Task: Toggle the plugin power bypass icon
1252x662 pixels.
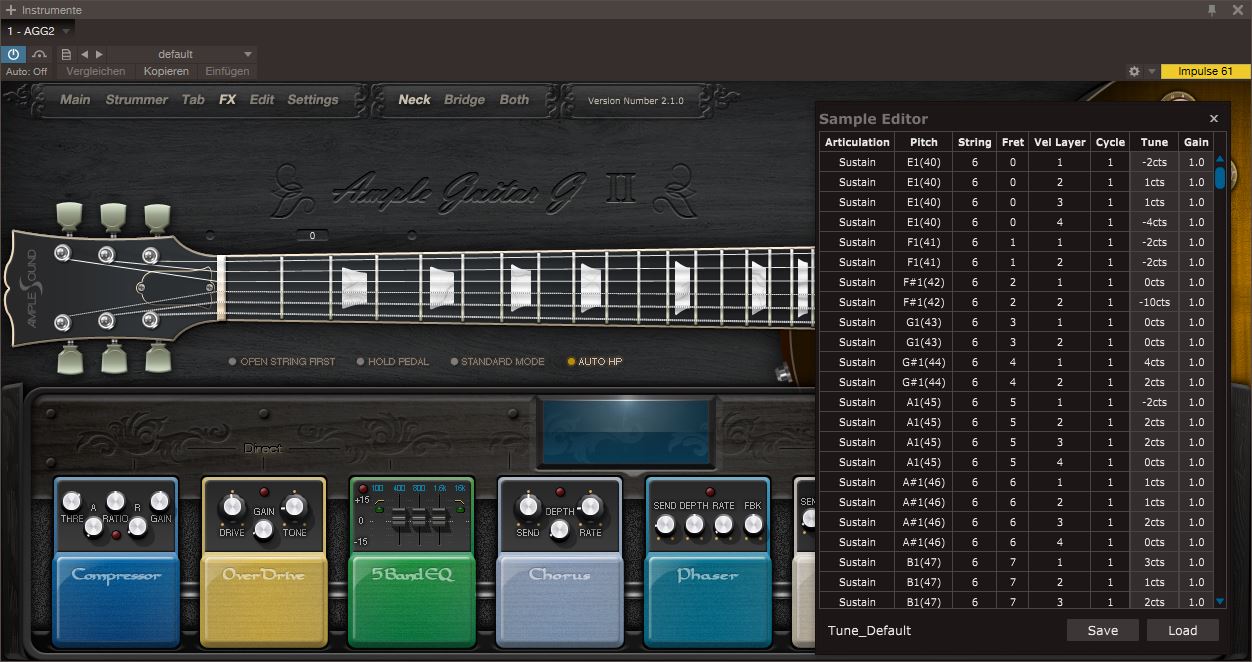Action: (x=13, y=54)
